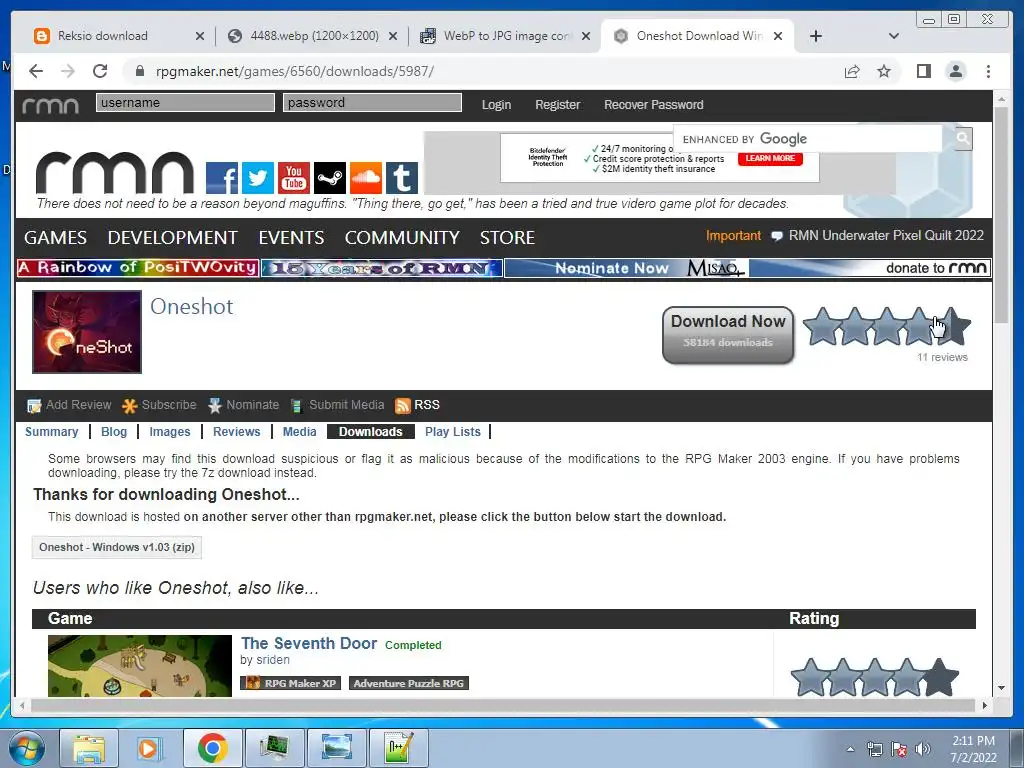
Task: Reload the page in Chrome
Action: coord(100,71)
